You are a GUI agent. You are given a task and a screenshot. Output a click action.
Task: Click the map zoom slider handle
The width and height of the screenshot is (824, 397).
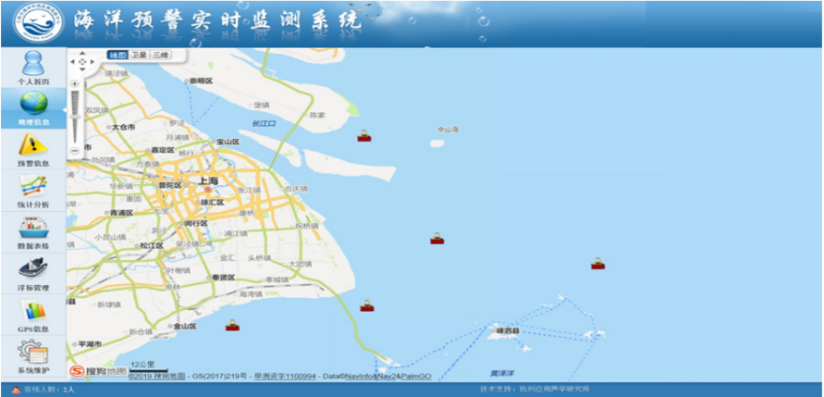[x=75, y=117]
